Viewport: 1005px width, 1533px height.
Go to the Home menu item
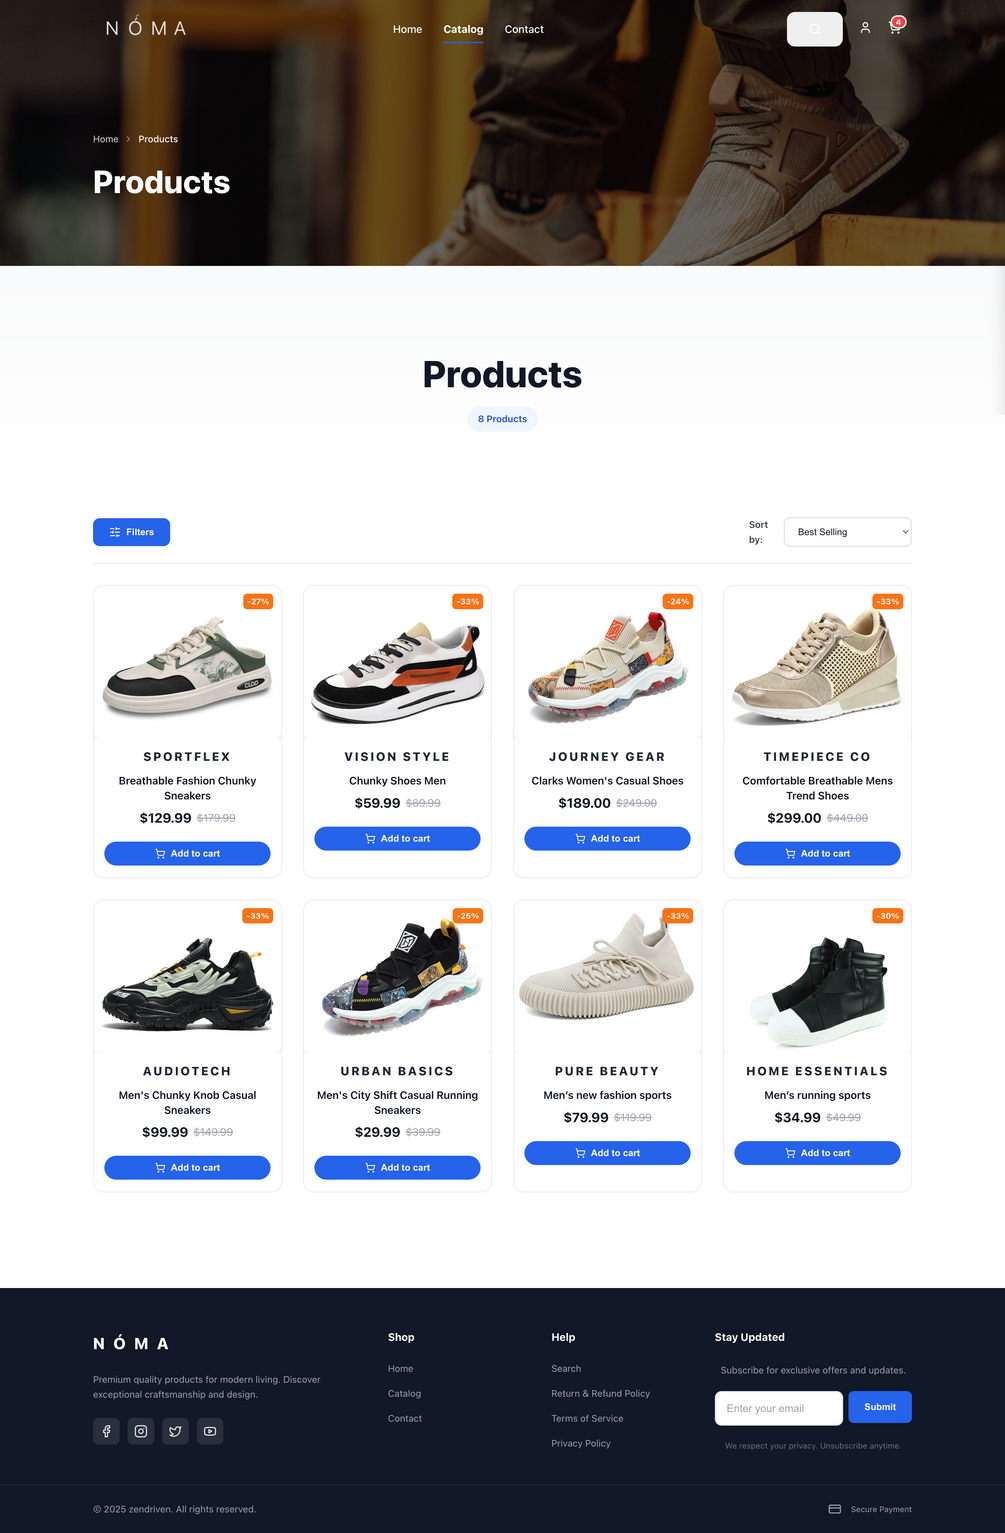(407, 29)
